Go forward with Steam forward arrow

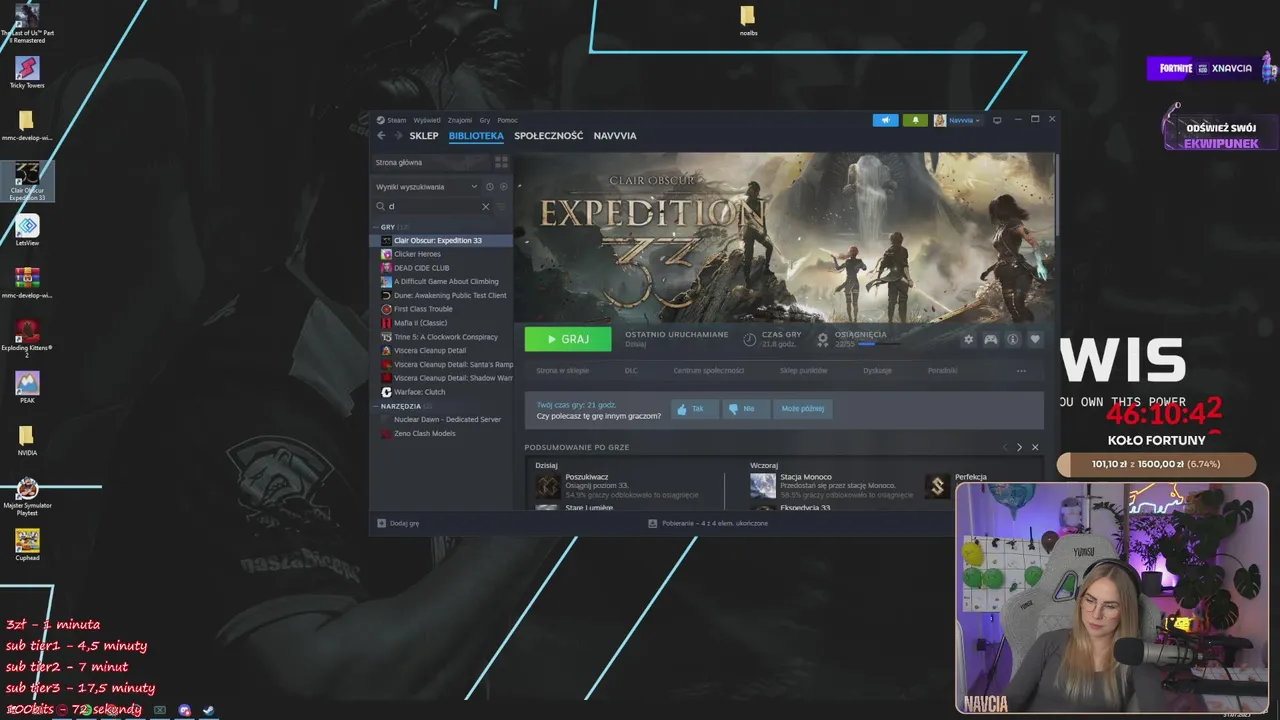coord(397,136)
